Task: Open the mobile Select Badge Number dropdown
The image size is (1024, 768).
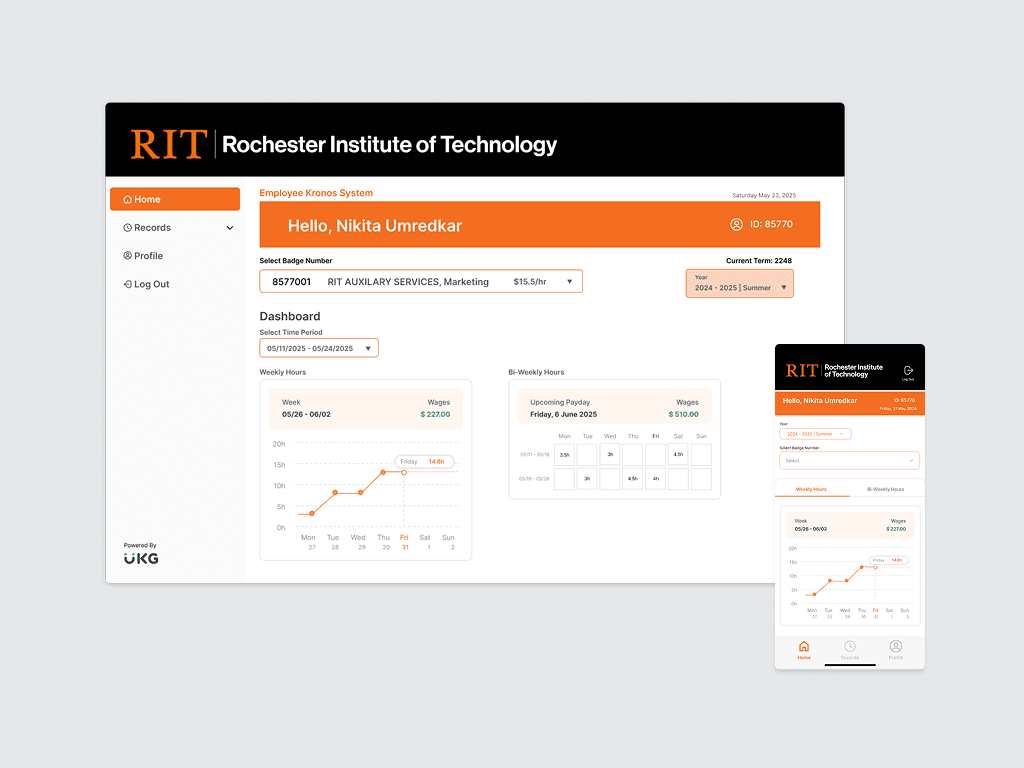Action: pos(849,460)
